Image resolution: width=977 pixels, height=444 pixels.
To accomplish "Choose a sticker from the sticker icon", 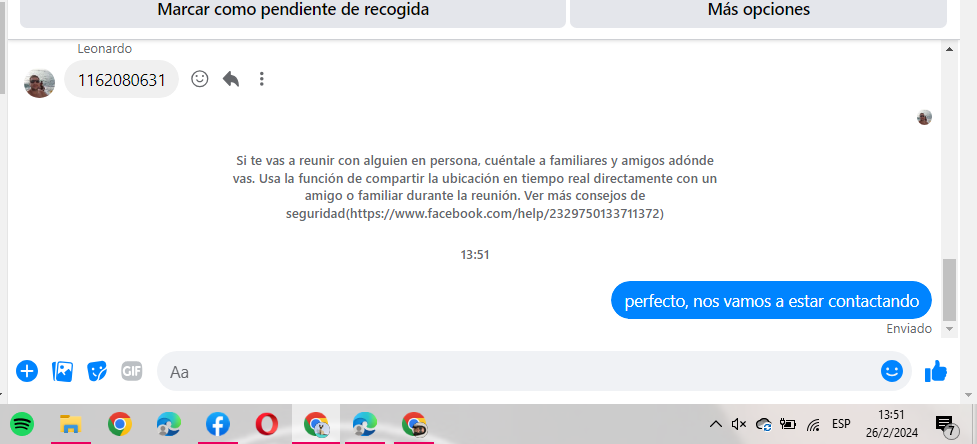I will (97, 372).
